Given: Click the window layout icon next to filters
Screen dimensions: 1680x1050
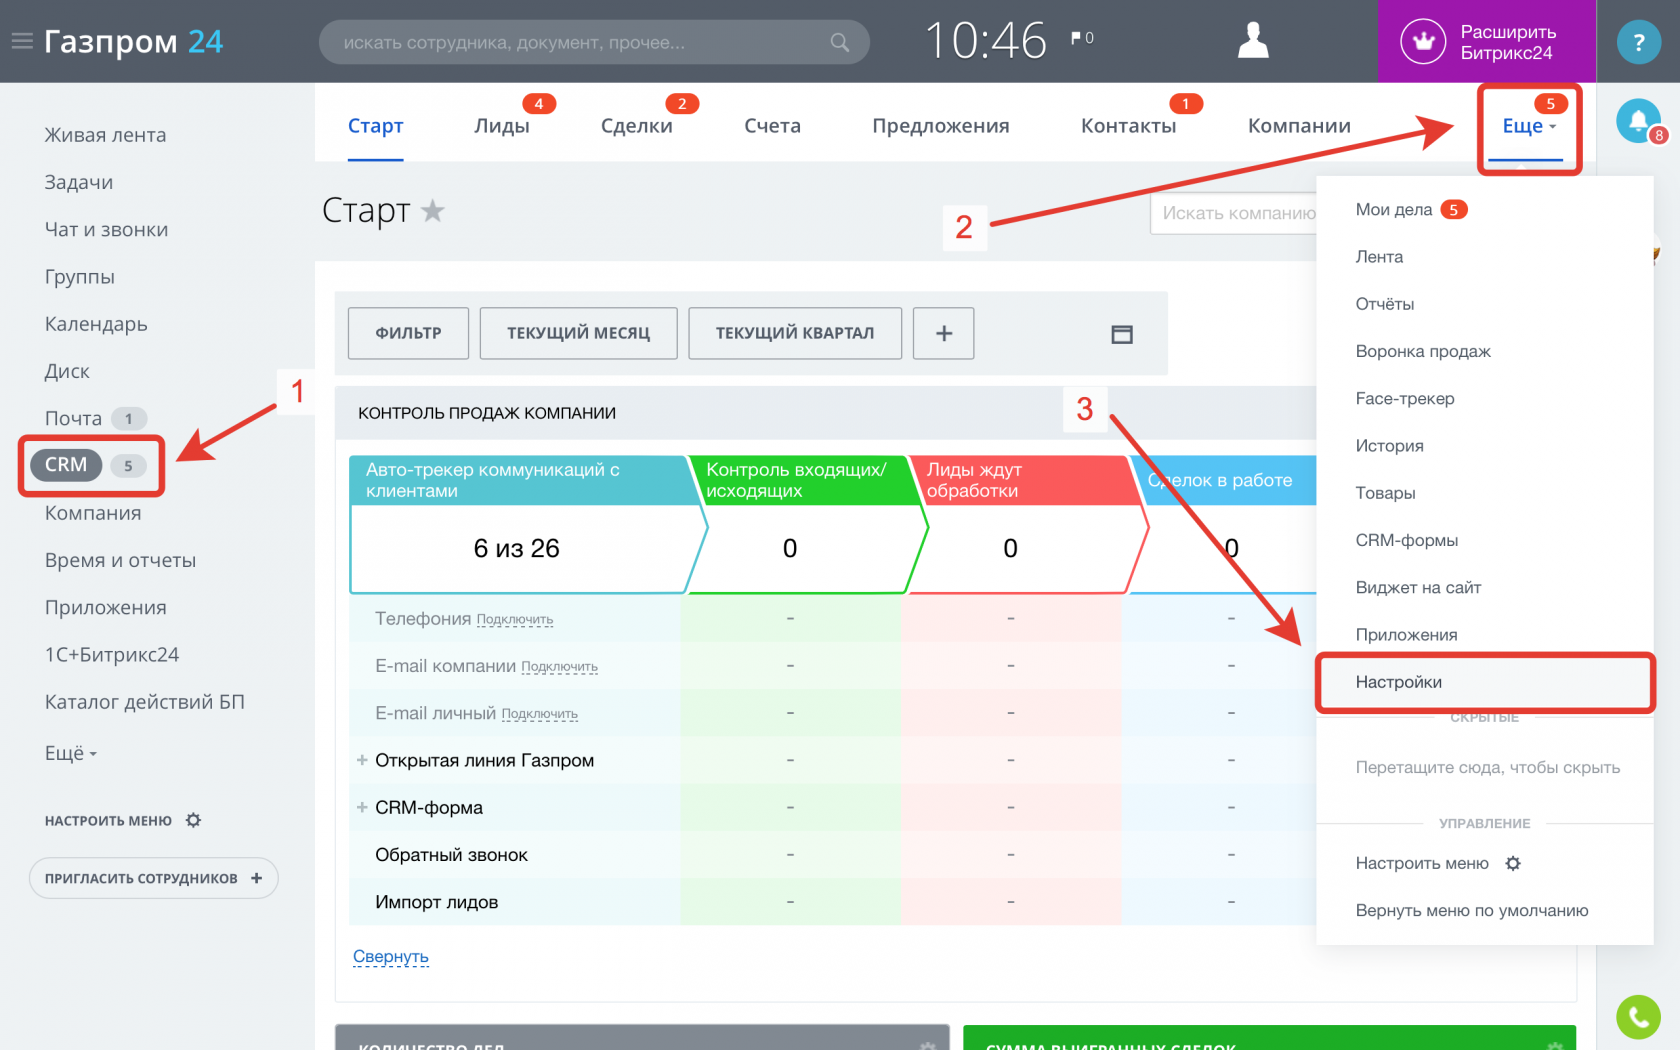Looking at the screenshot, I should click(1122, 334).
